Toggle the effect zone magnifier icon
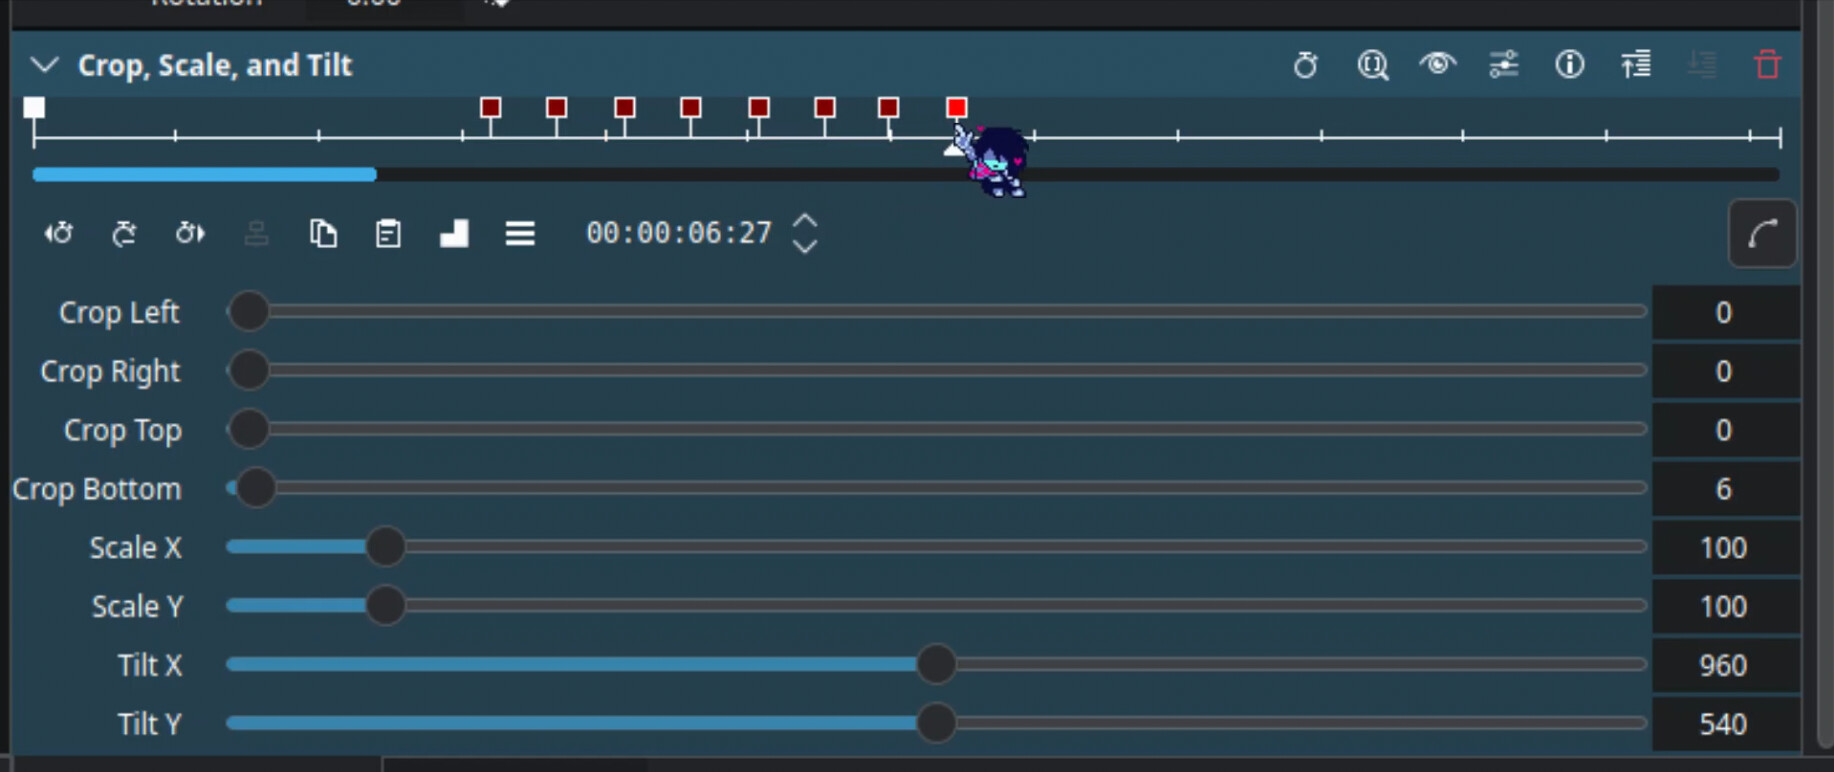The width and height of the screenshot is (1834, 772). pos(1372,65)
